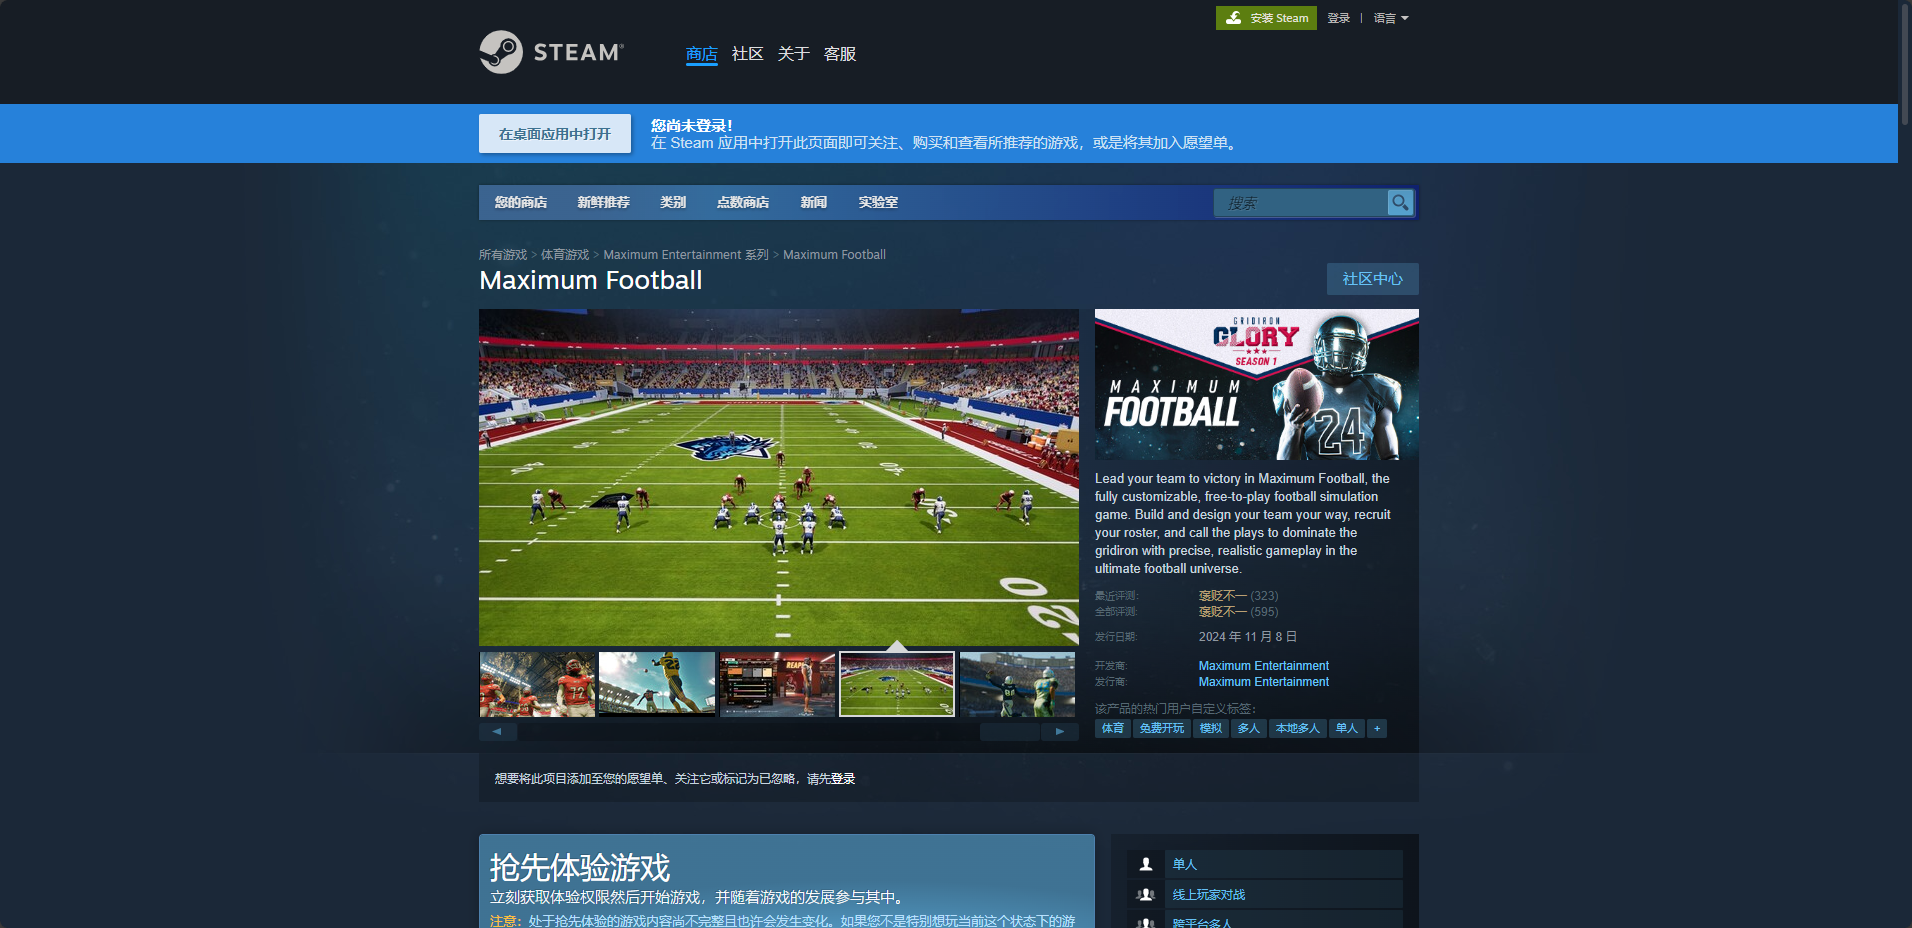This screenshot has height=928, width=1912.
Task: Click the 多人 tag
Action: tap(1249, 728)
